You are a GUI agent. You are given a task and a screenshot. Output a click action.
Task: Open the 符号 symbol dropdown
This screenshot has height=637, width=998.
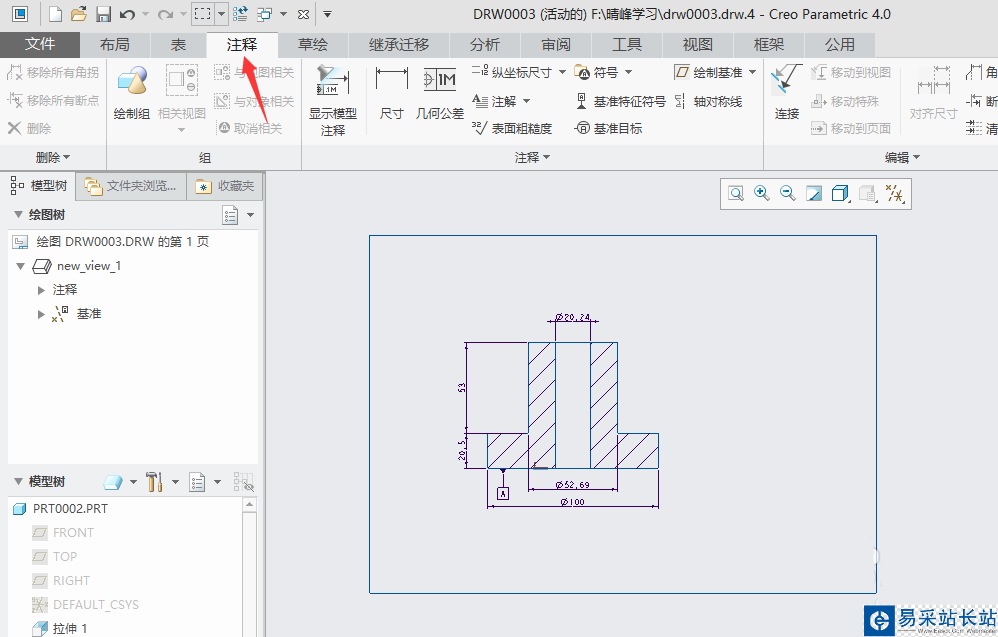tap(628, 73)
